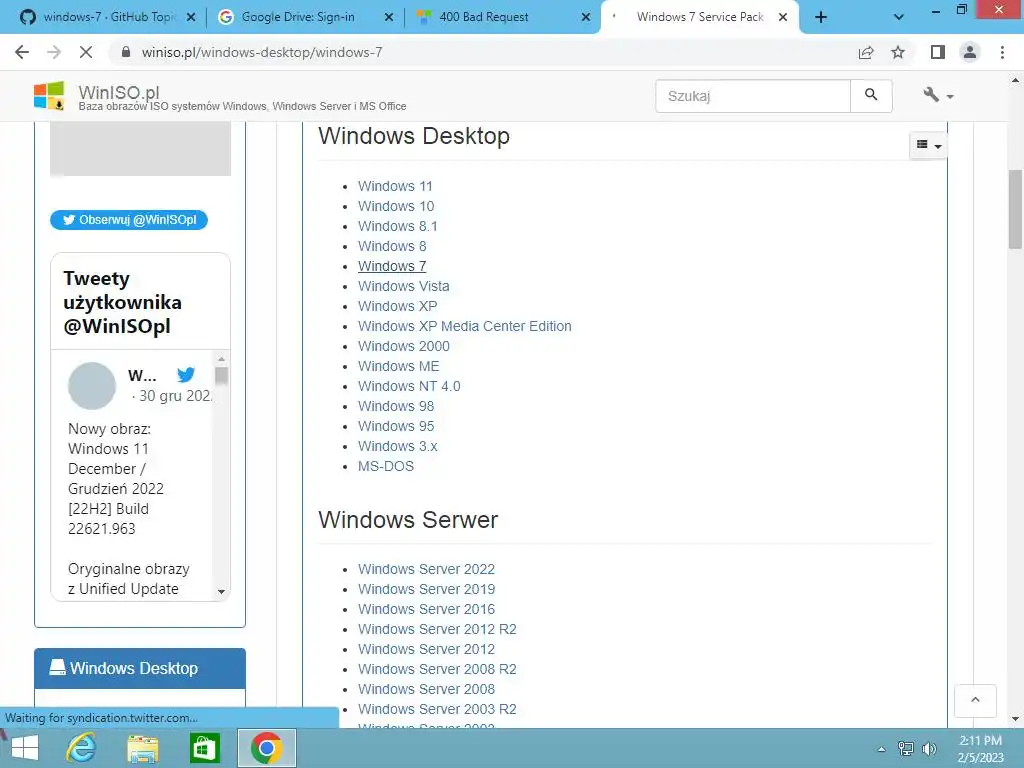The width and height of the screenshot is (1024, 768).
Task: Click the taskbar clock showing 2:11 PM
Action: pos(980,749)
